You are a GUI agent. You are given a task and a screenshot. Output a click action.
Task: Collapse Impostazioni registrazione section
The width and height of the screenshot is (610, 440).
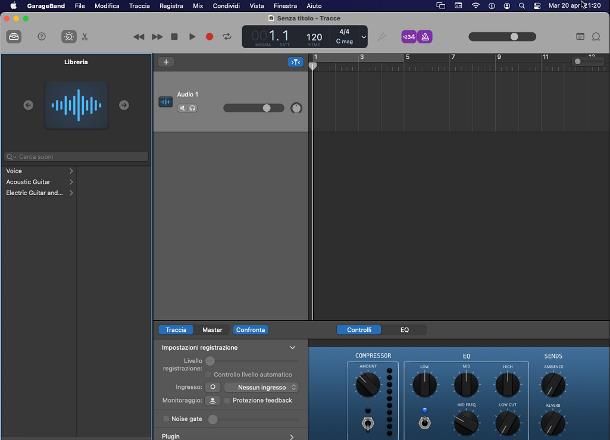pos(292,348)
